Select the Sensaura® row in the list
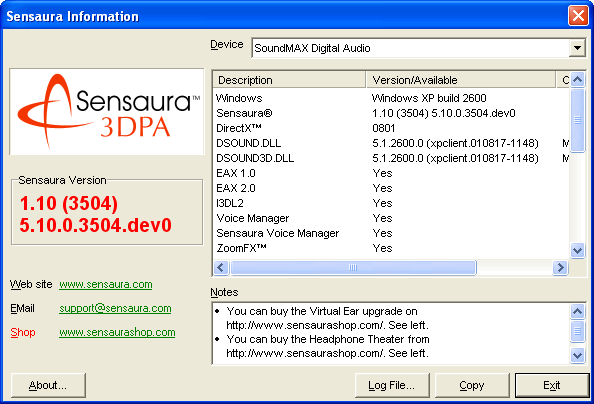Image resolution: width=594 pixels, height=404 pixels. [x=391, y=113]
